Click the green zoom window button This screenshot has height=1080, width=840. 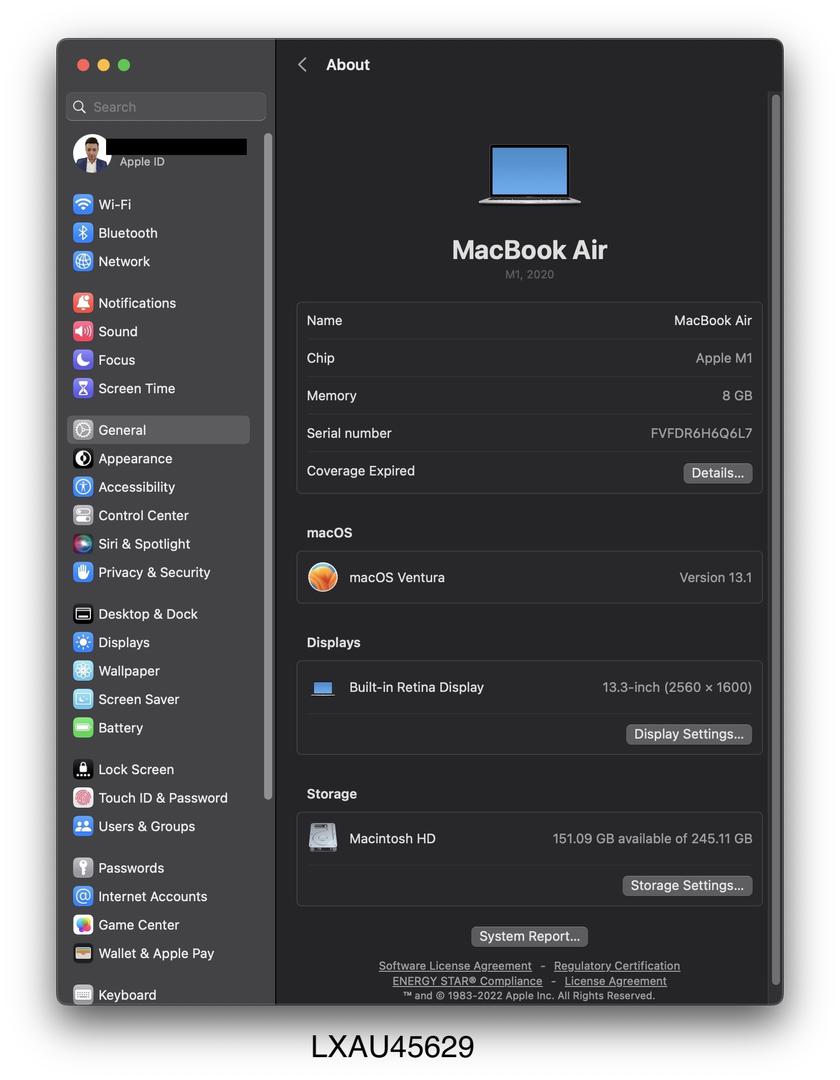coord(124,65)
